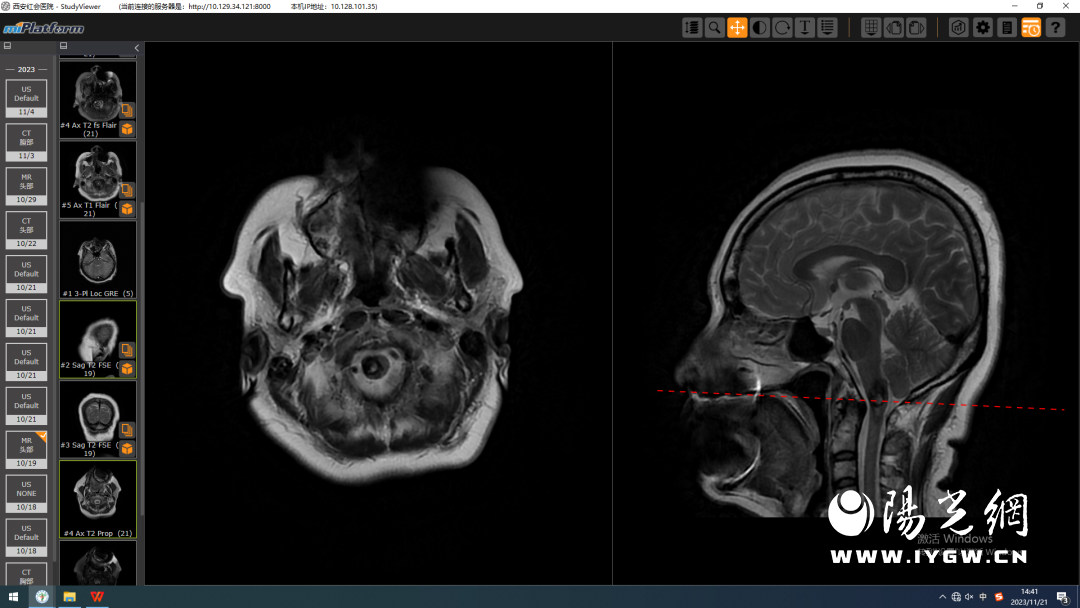
Task: Click the muted volume tray icon
Action: (969, 597)
